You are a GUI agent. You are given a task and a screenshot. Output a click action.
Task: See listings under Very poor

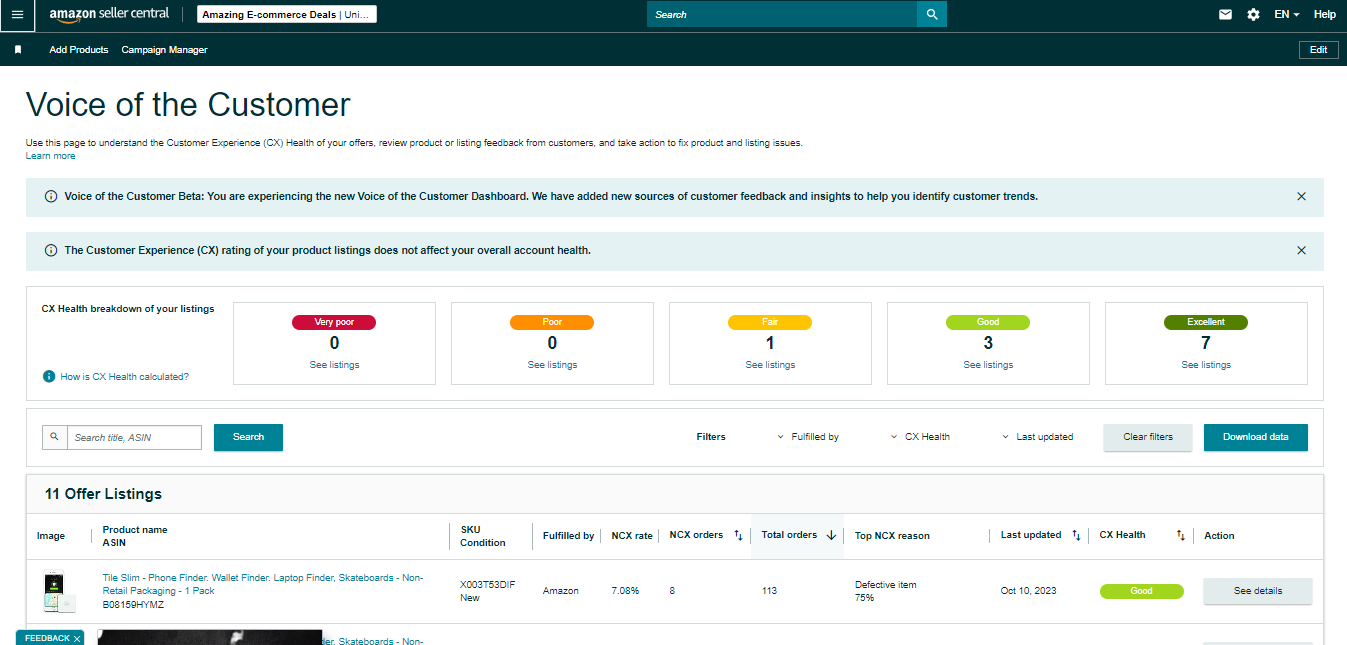click(334, 365)
